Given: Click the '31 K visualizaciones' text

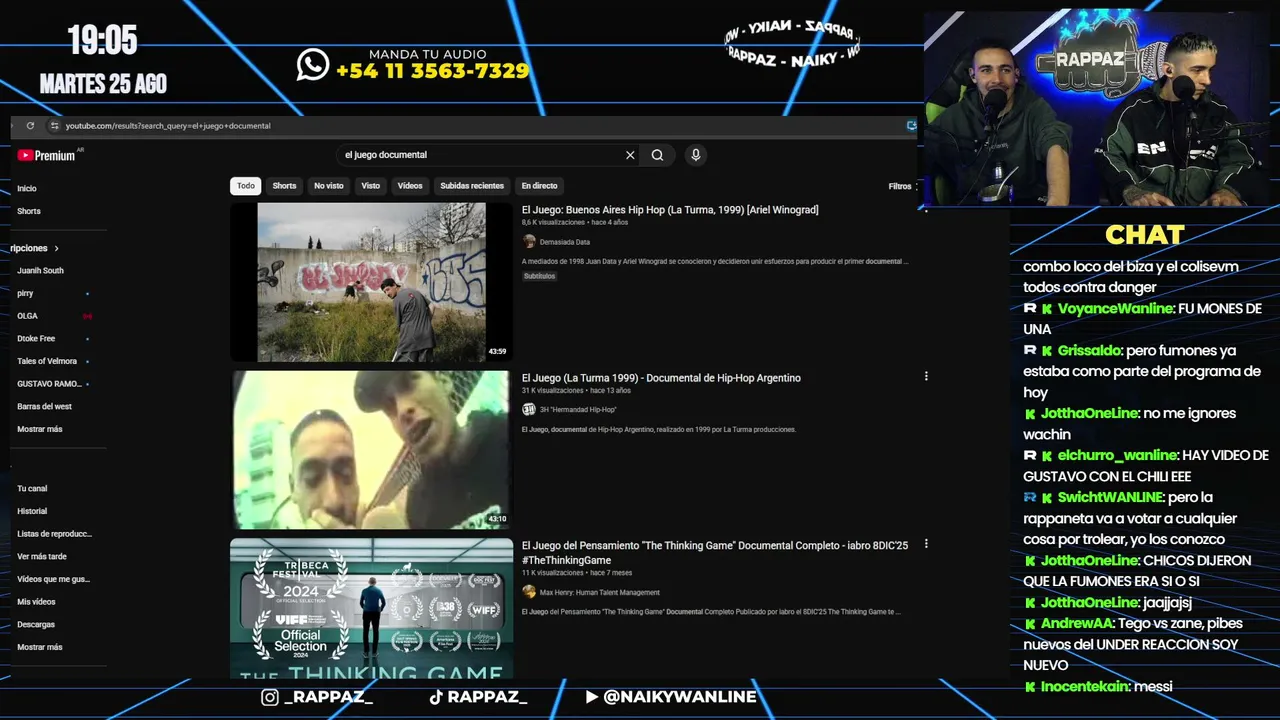Looking at the screenshot, I should point(553,390).
